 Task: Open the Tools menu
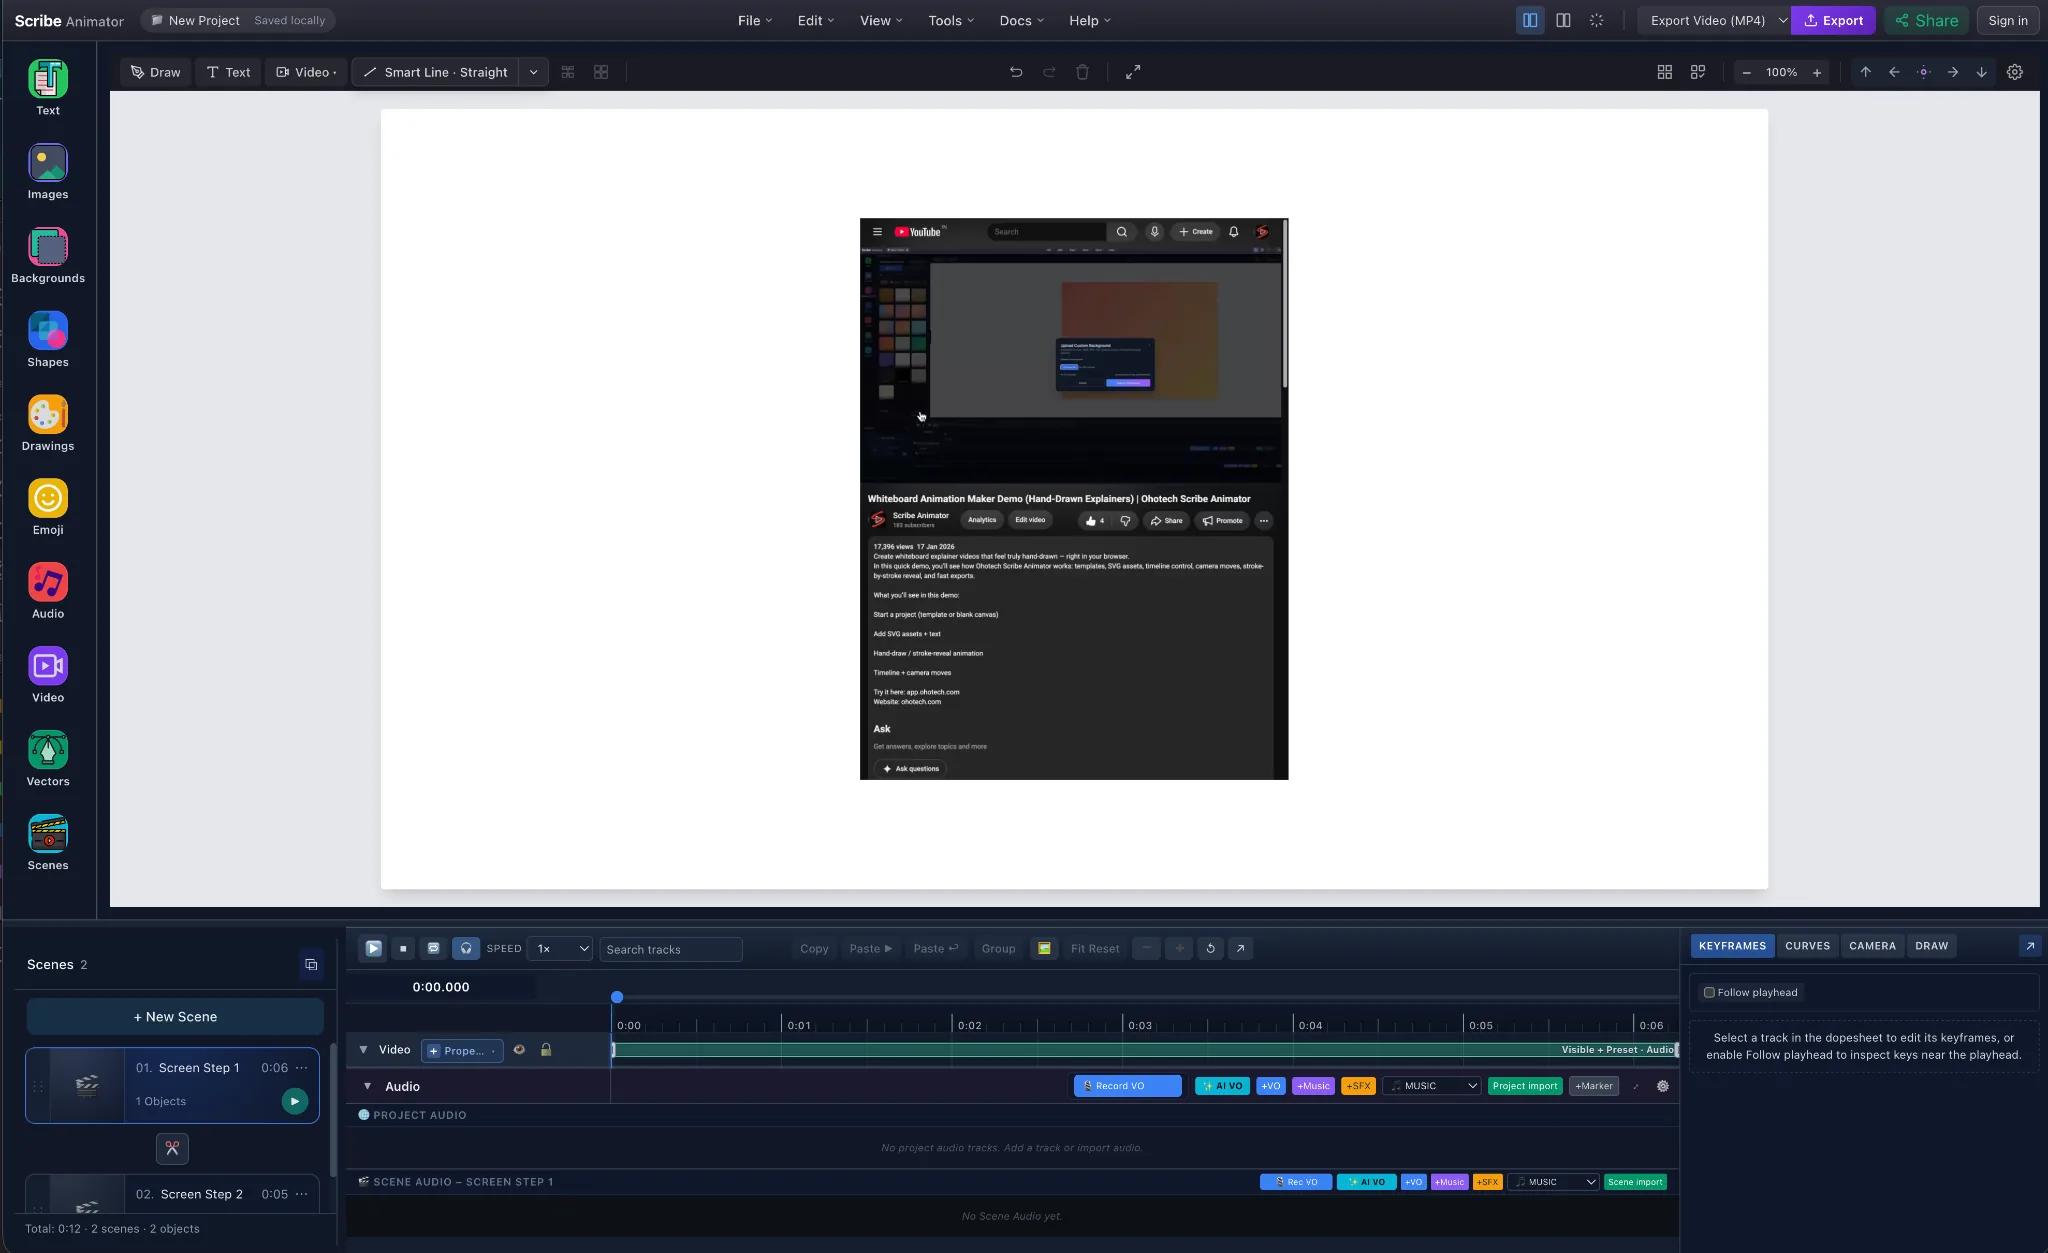(x=951, y=20)
